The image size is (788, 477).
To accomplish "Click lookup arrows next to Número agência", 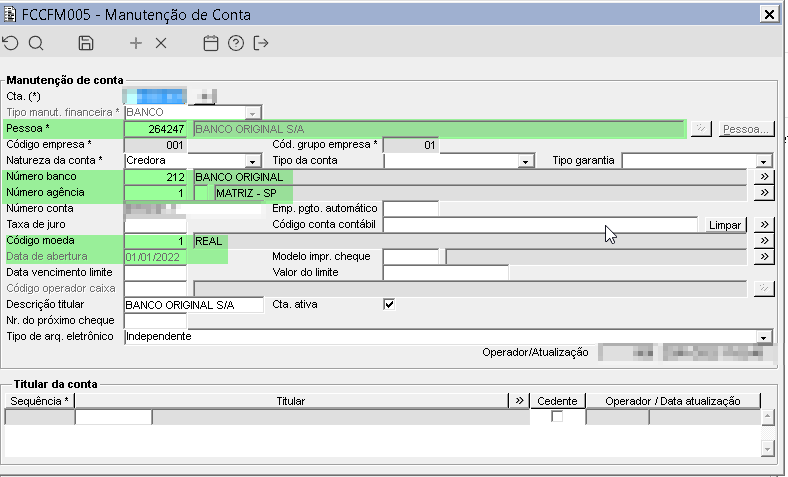I will click(x=764, y=193).
